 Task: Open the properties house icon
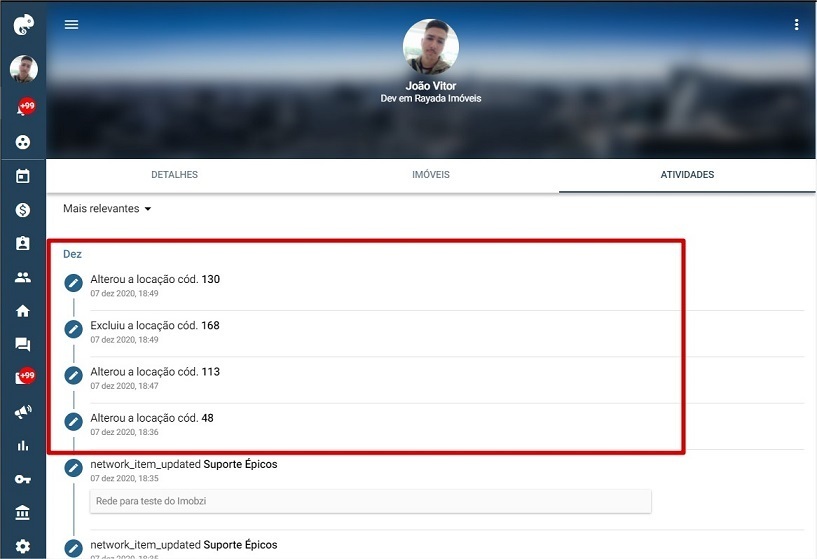click(23, 311)
